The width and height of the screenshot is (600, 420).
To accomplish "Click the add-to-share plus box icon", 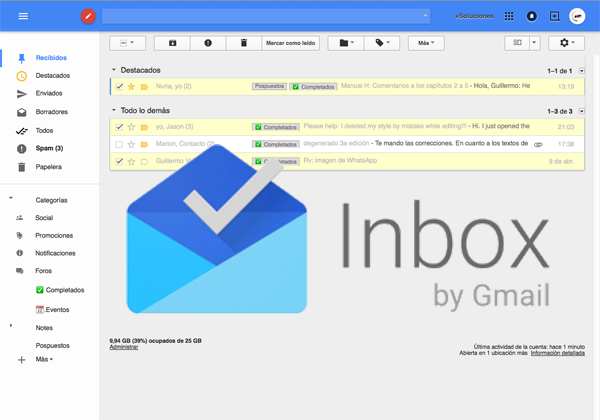I will (x=554, y=16).
